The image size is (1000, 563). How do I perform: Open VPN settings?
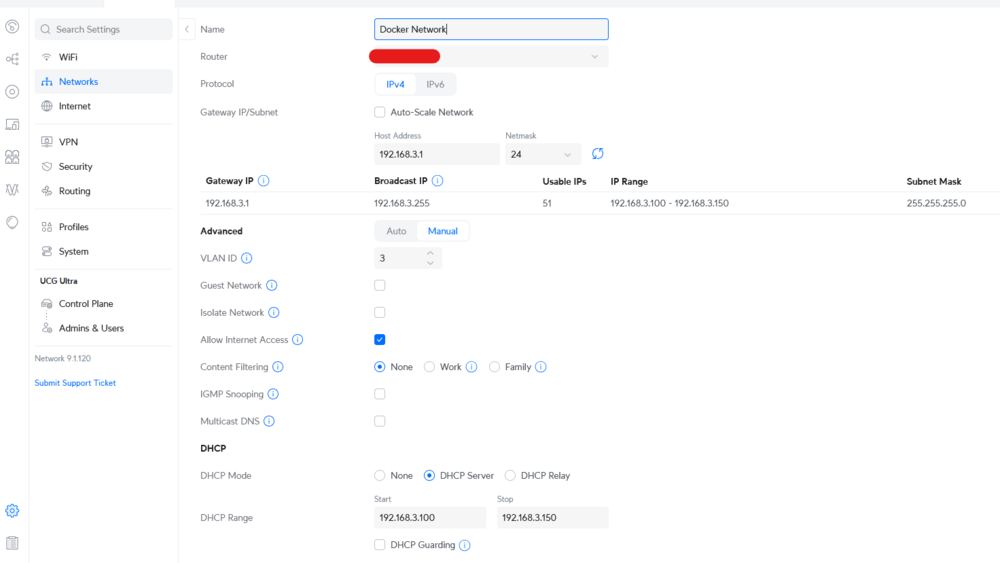tap(103, 142)
